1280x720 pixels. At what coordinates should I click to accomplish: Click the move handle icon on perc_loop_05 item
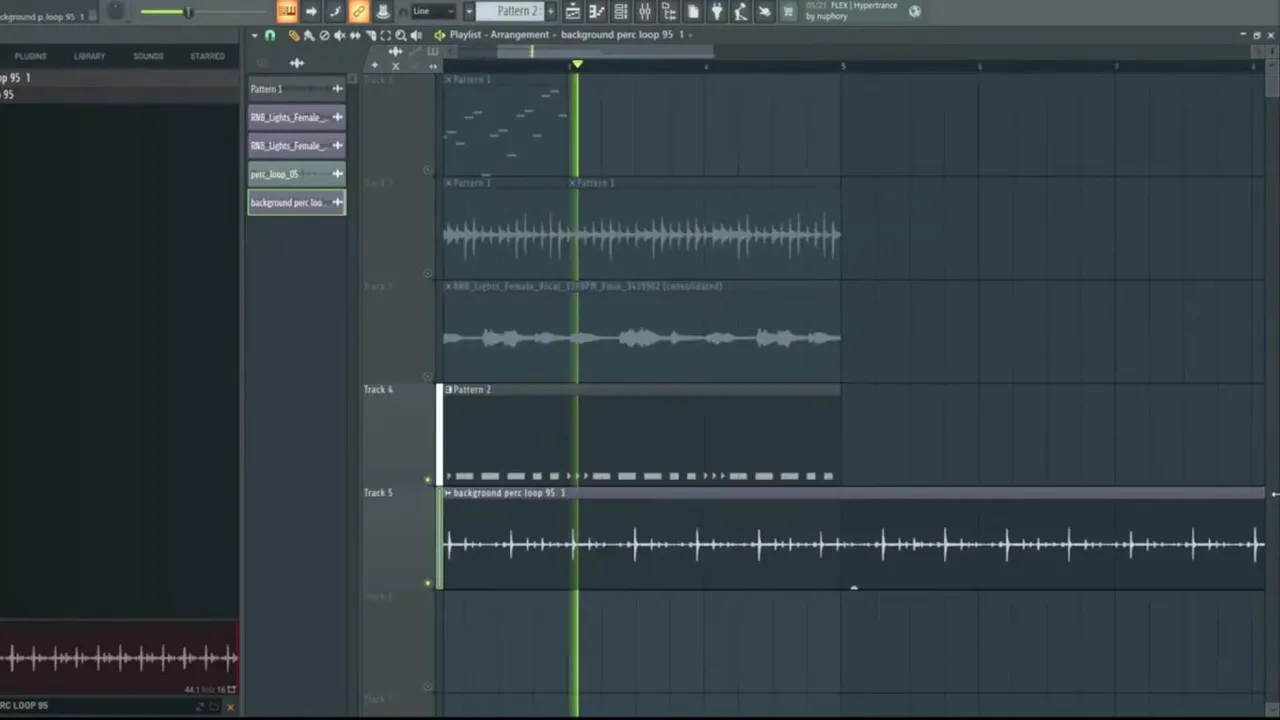pos(337,174)
